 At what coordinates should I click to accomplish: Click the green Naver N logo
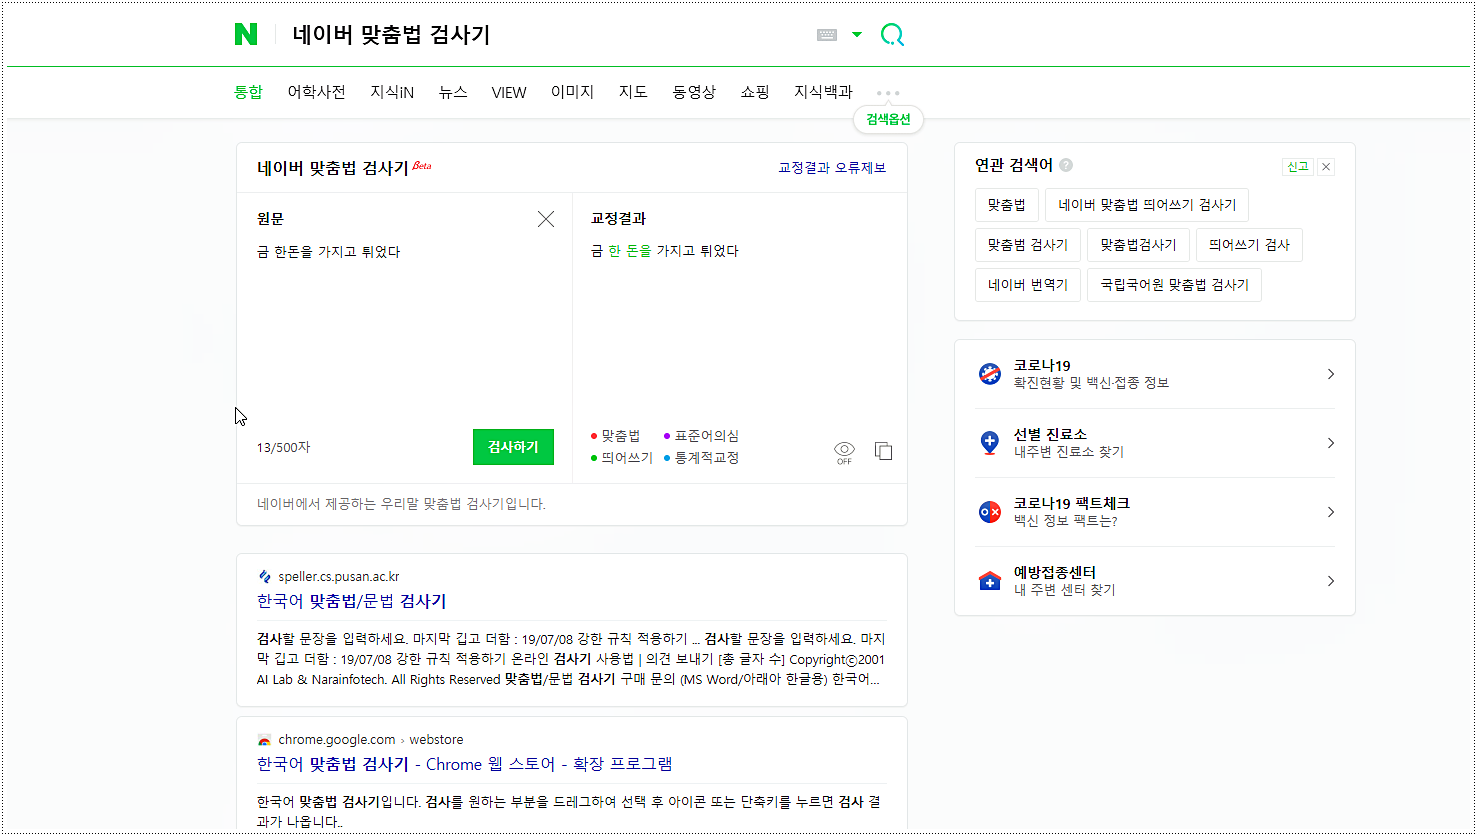click(x=246, y=35)
